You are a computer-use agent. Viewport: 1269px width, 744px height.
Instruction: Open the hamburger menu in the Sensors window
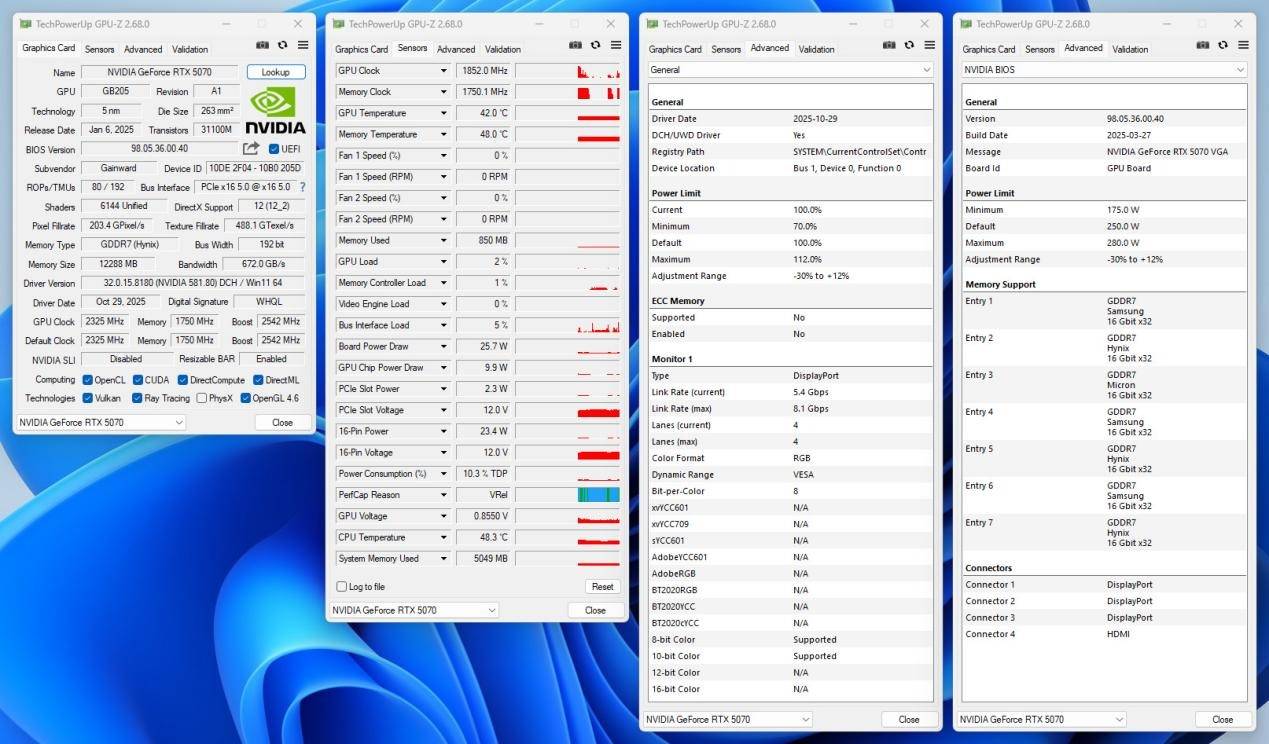[616, 45]
